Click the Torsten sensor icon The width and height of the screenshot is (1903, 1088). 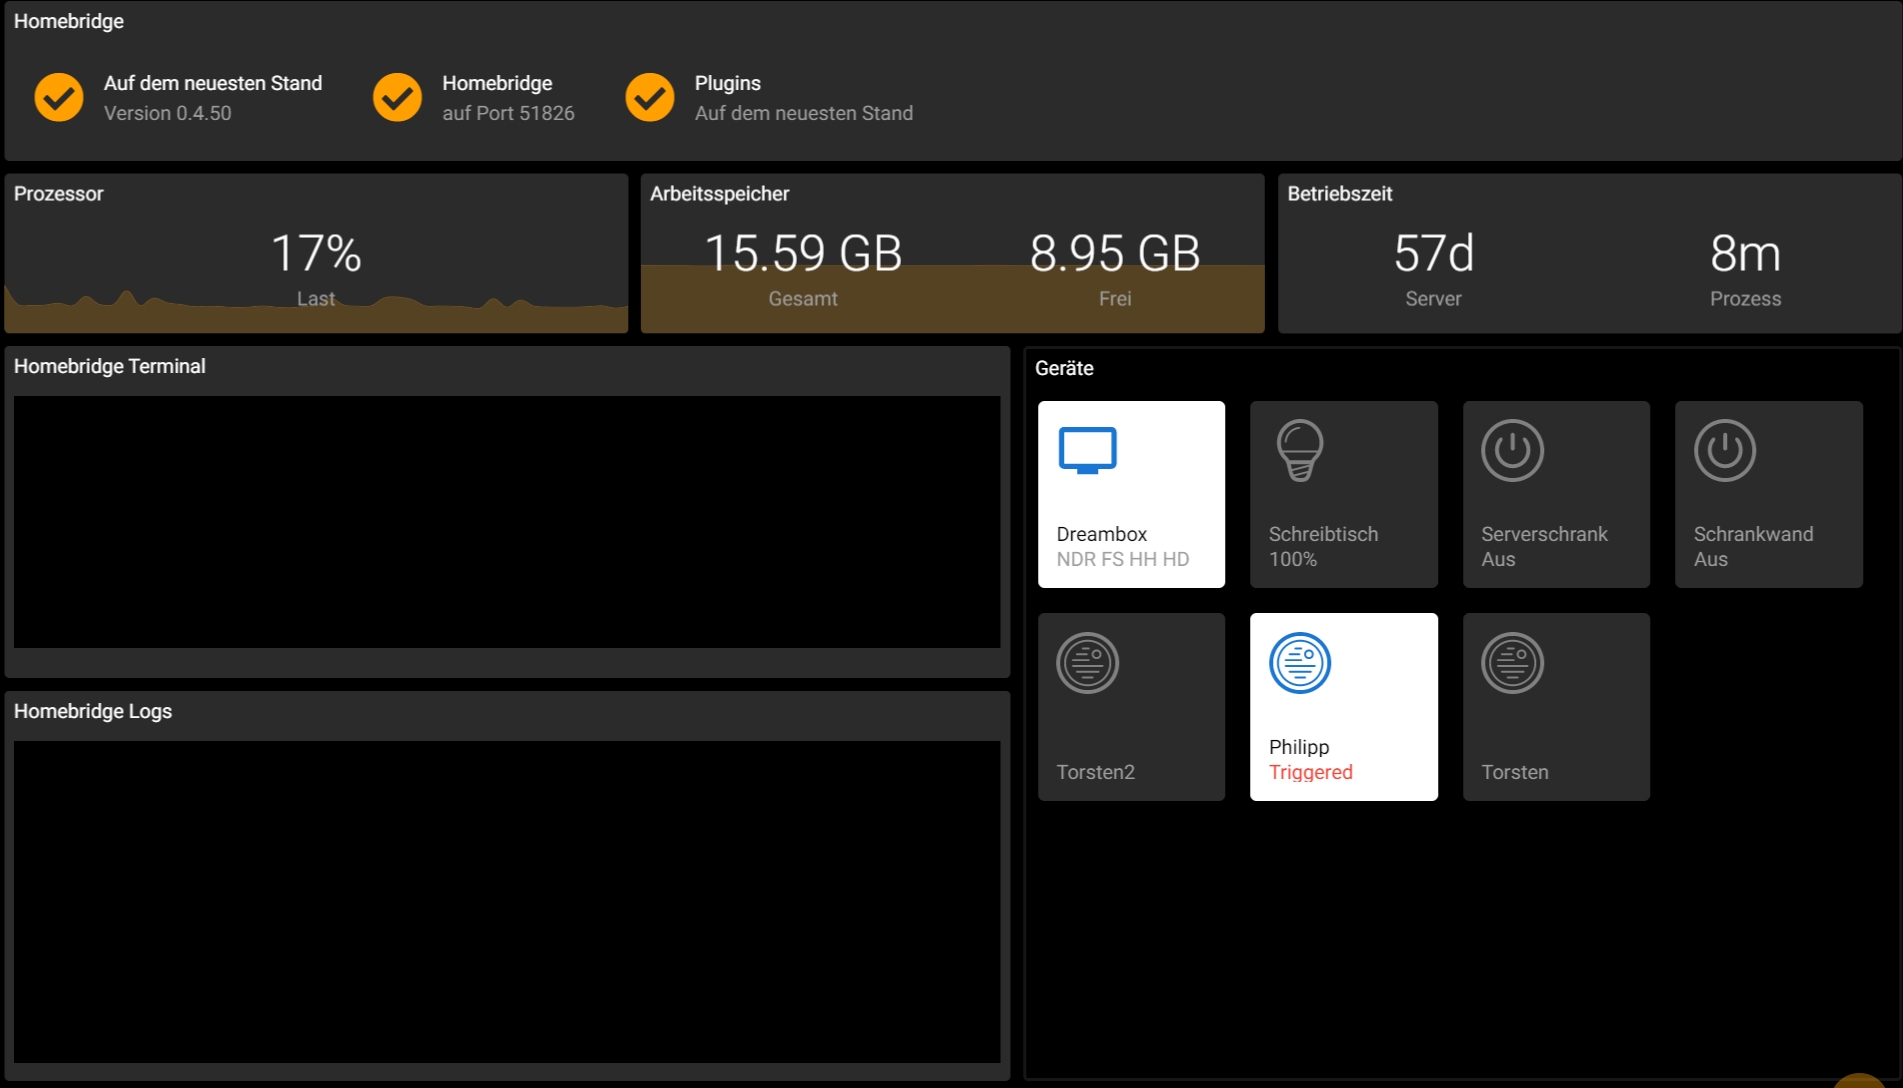tap(1512, 663)
